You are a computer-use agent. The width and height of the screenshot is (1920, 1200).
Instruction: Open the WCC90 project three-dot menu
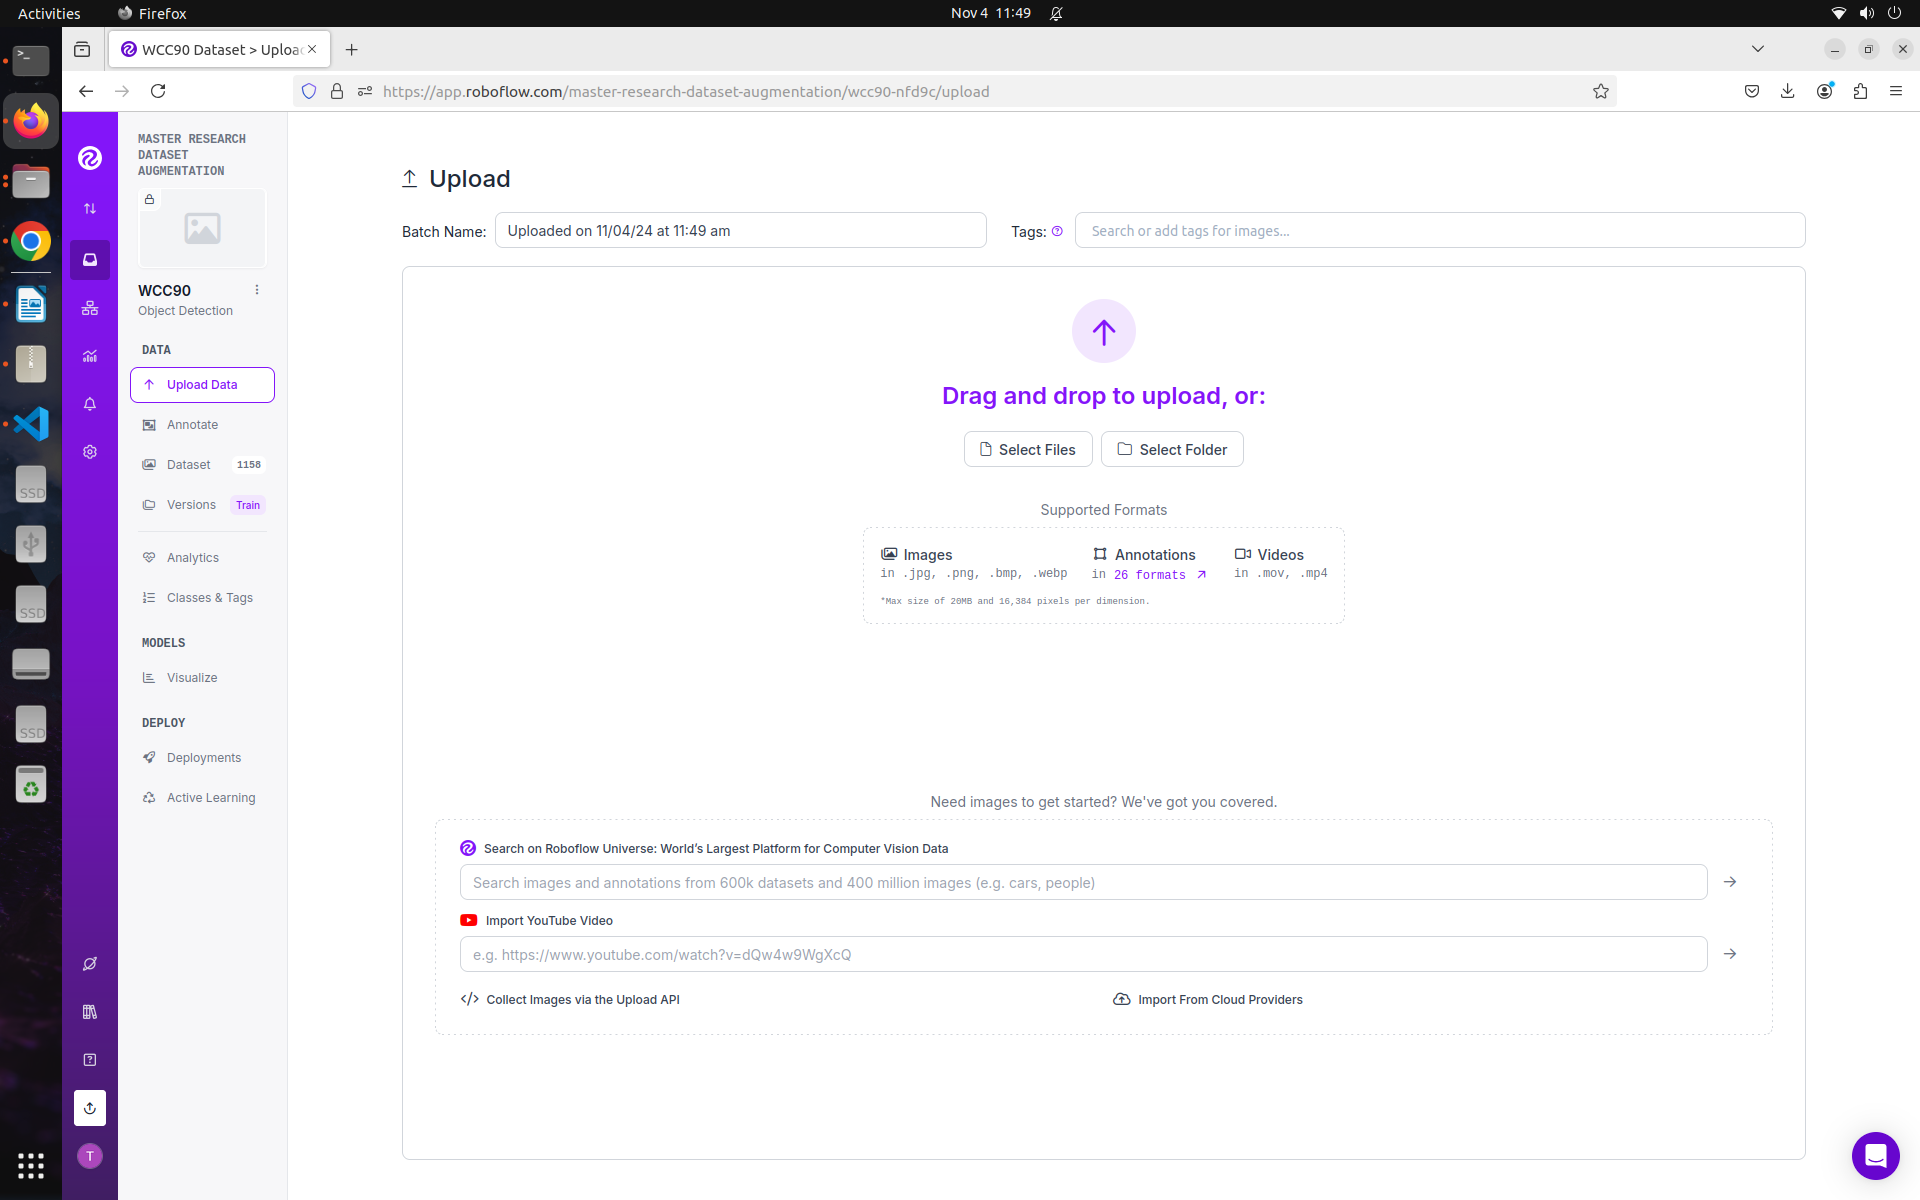pos(257,290)
